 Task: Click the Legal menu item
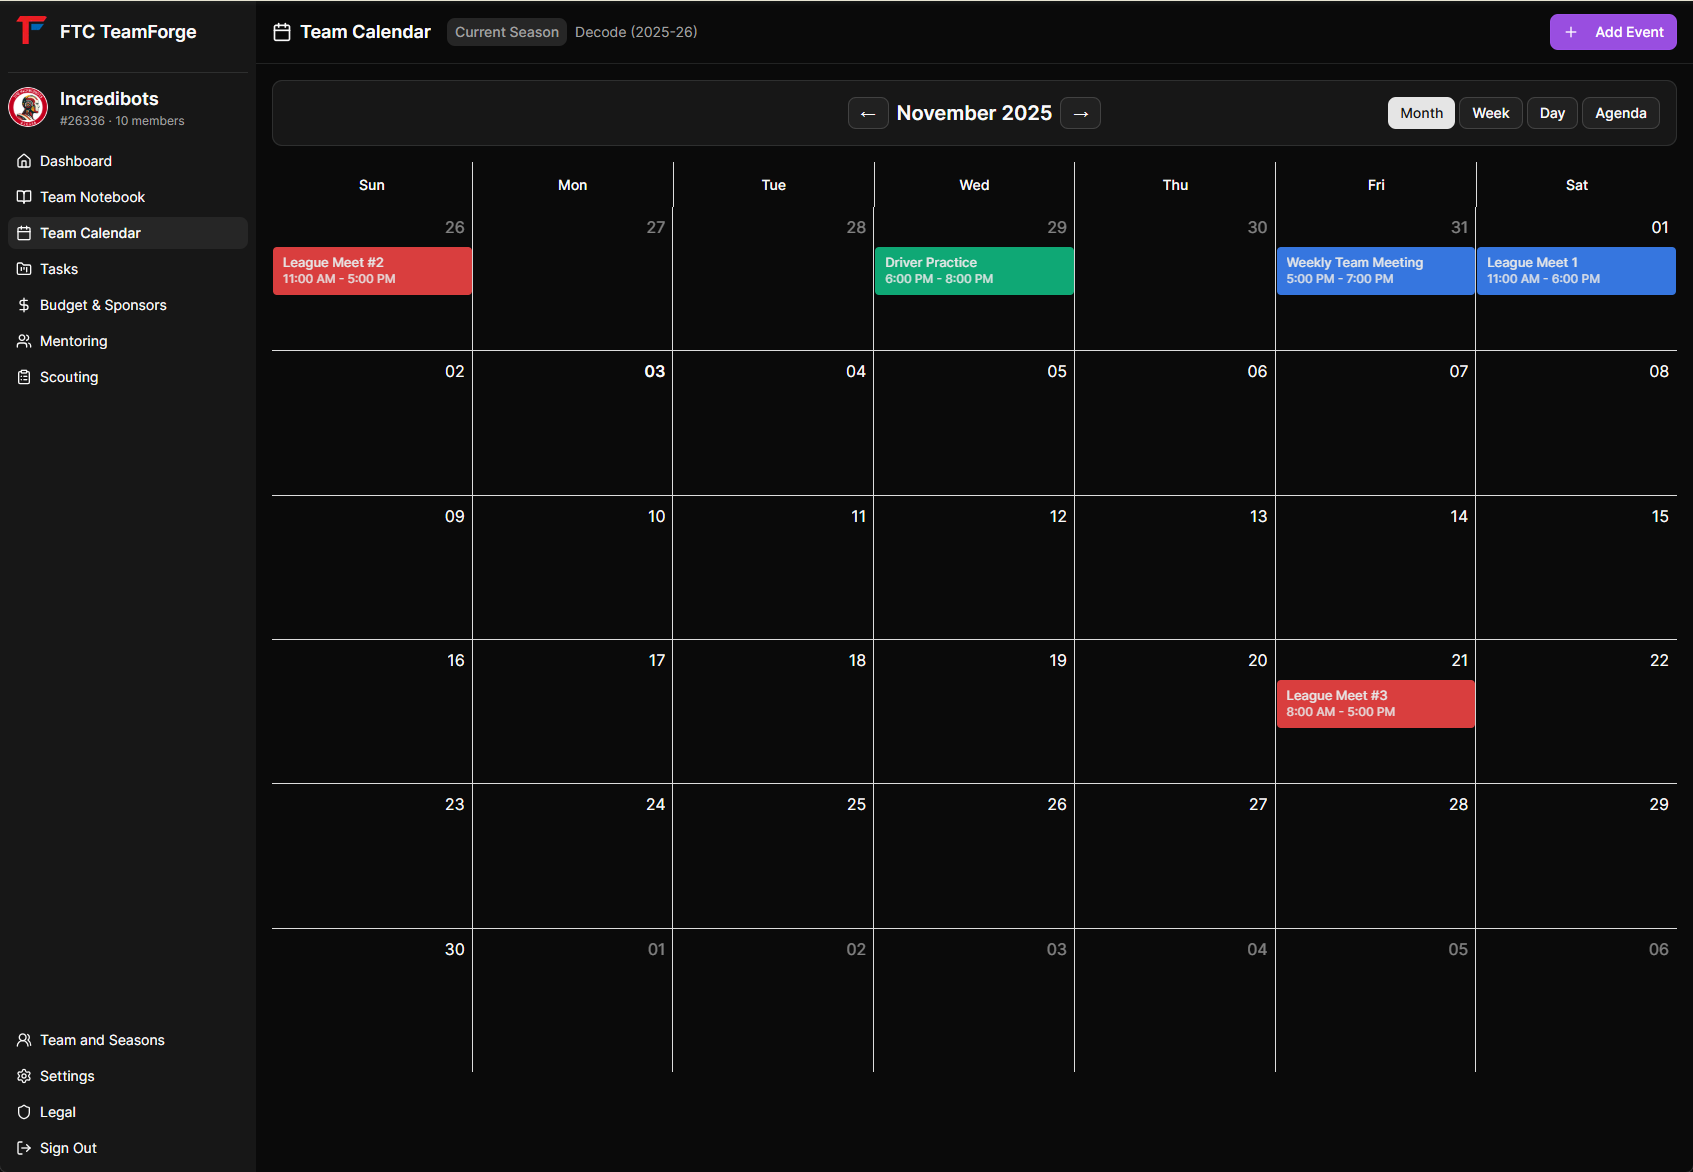(x=58, y=1112)
